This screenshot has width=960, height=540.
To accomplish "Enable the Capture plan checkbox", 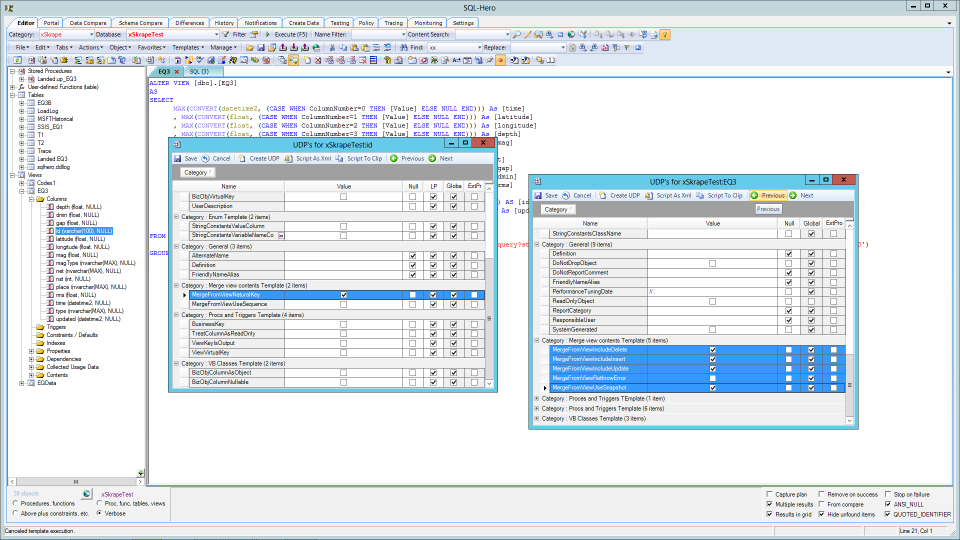I will tap(770, 494).
